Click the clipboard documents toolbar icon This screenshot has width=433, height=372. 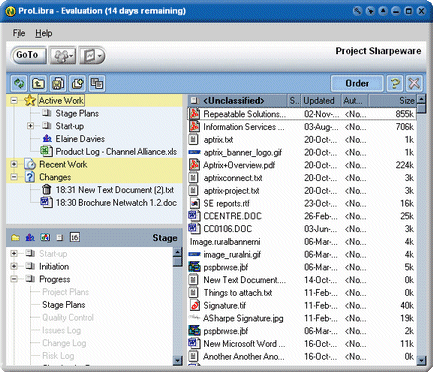tap(58, 83)
